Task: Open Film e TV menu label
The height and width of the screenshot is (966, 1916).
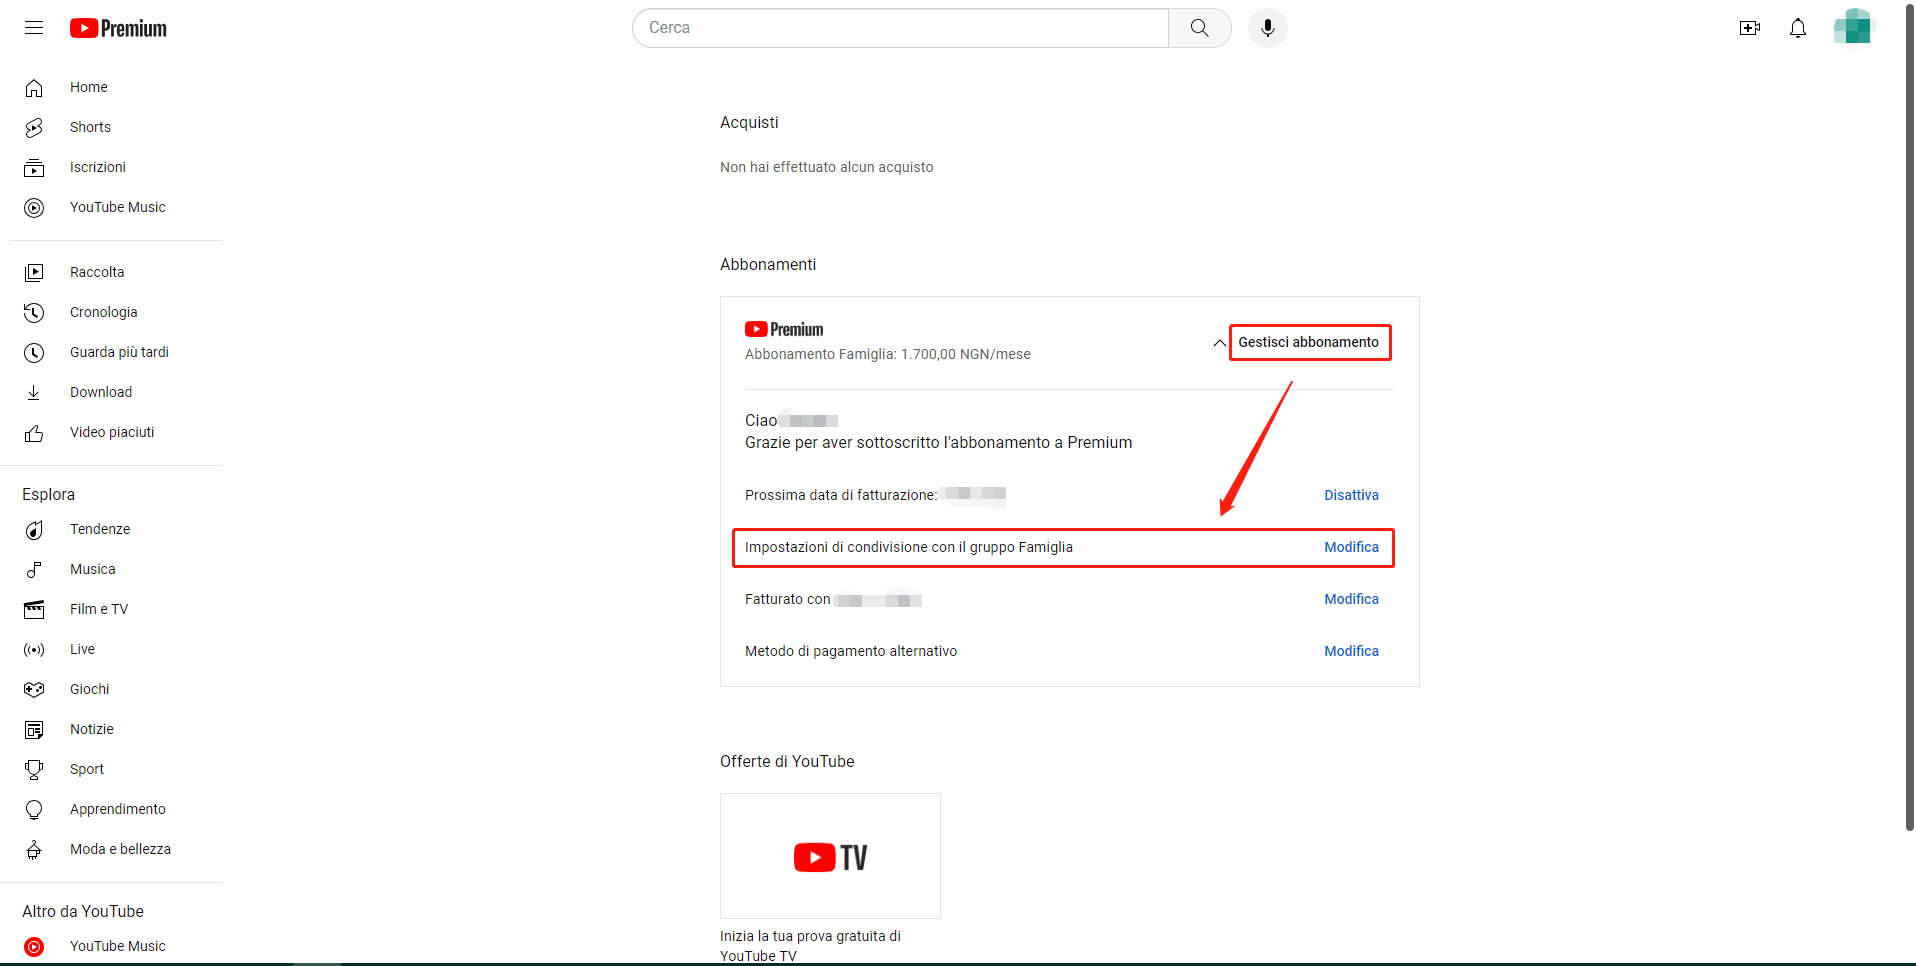Action: click(x=99, y=609)
